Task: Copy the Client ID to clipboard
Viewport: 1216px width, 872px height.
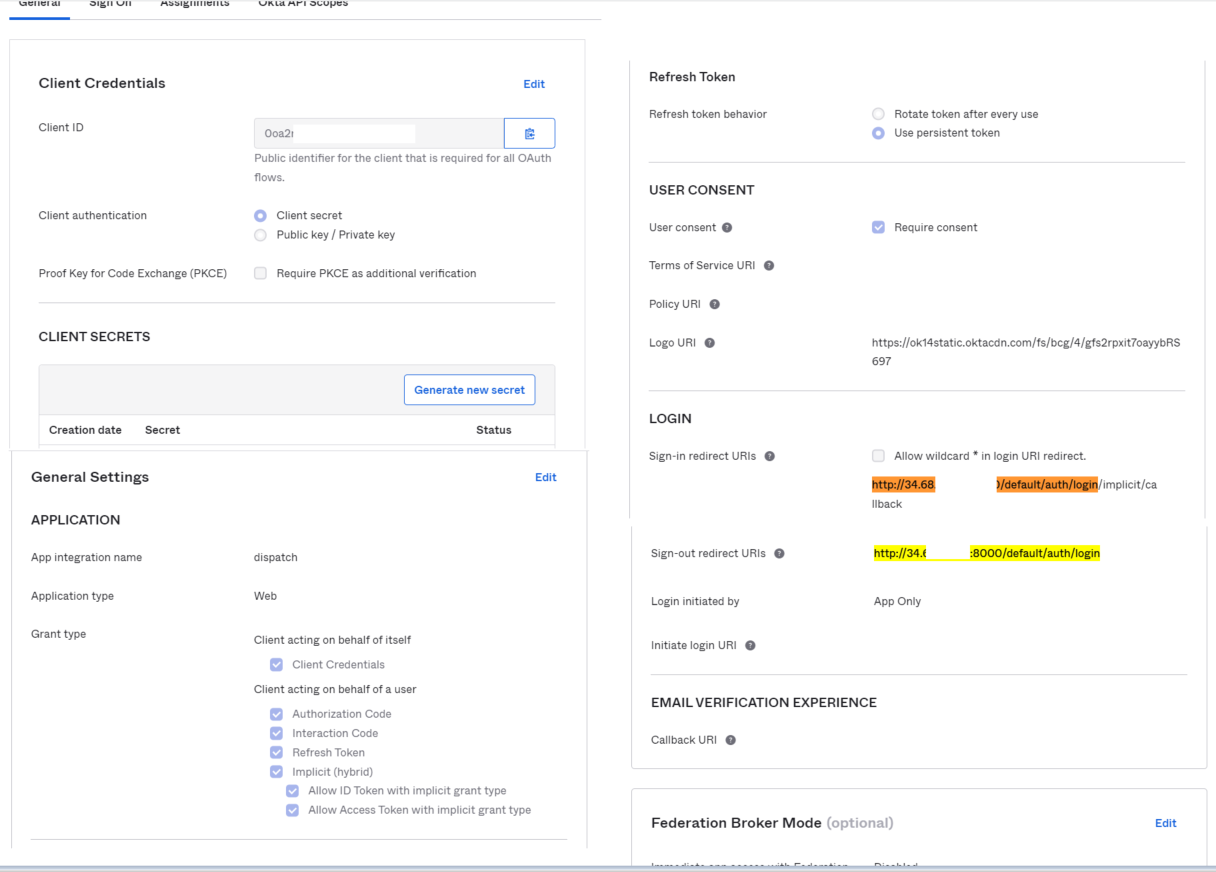Action: coord(529,133)
